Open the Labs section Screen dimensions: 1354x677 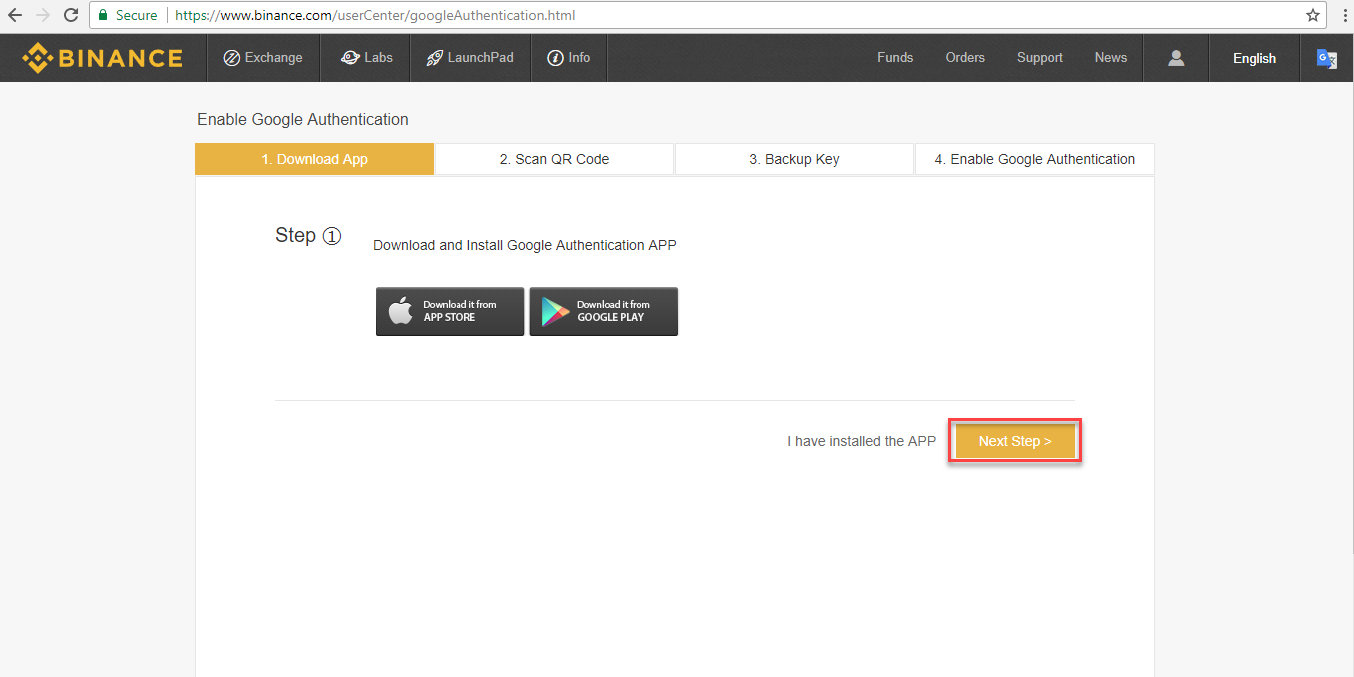coord(366,58)
